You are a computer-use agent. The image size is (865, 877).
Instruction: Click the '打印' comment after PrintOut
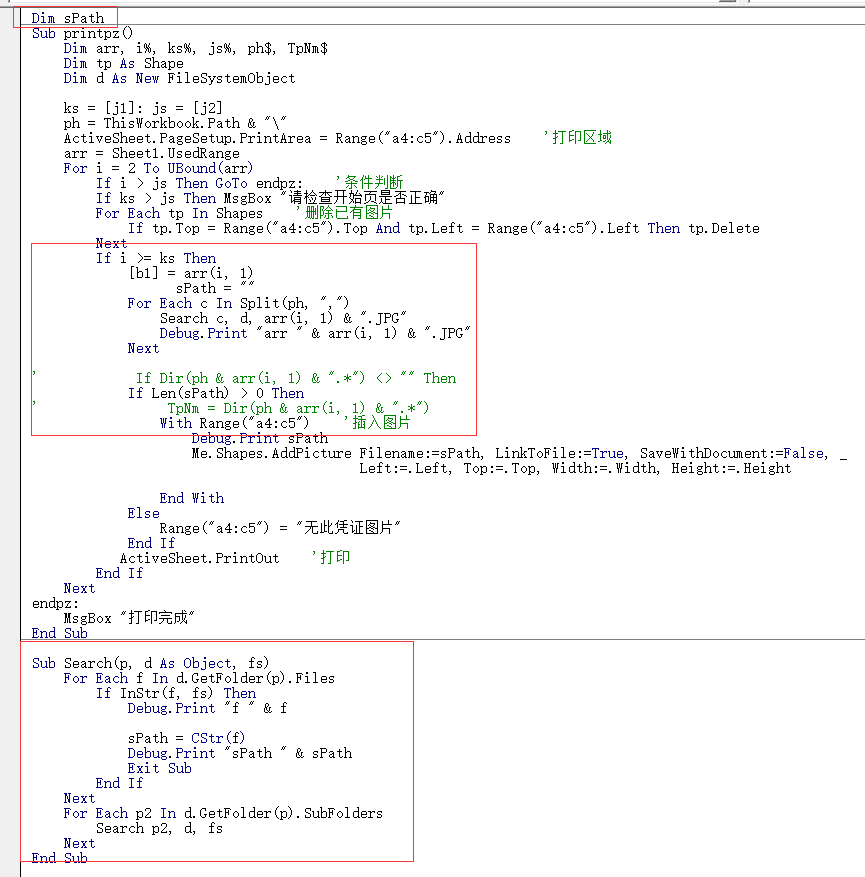pos(331,558)
